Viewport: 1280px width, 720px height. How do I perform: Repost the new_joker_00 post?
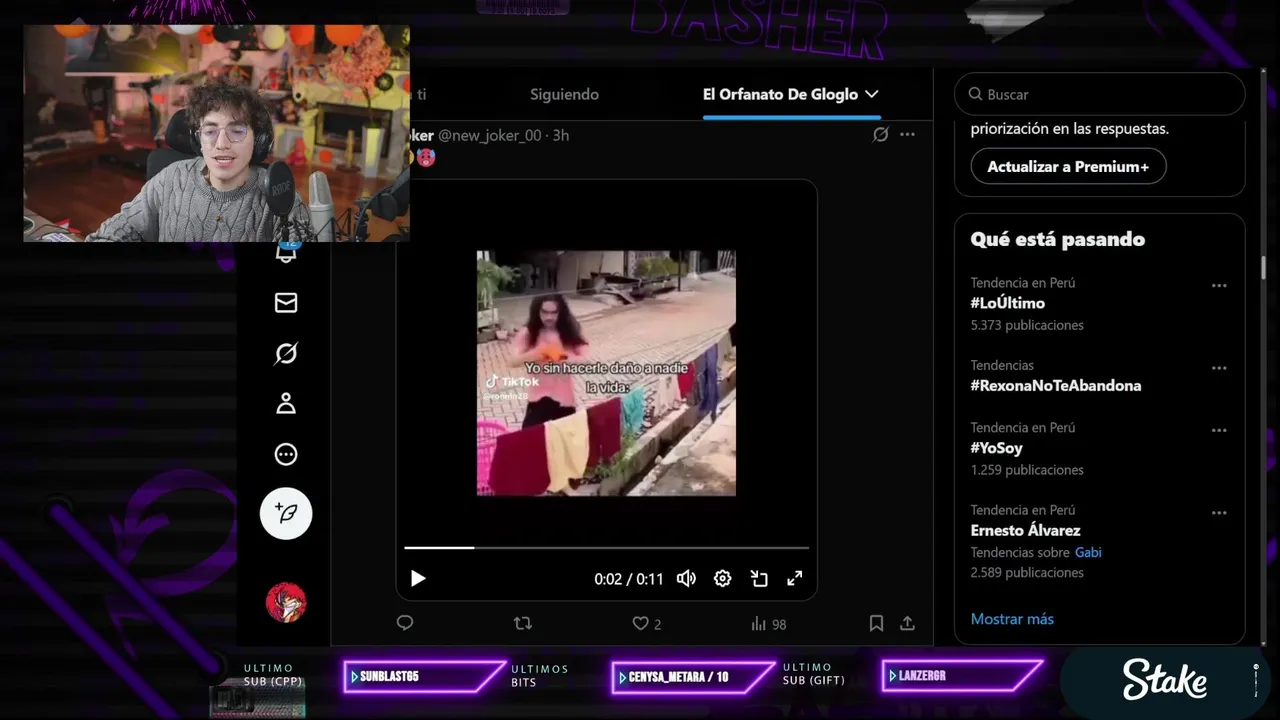pos(522,623)
